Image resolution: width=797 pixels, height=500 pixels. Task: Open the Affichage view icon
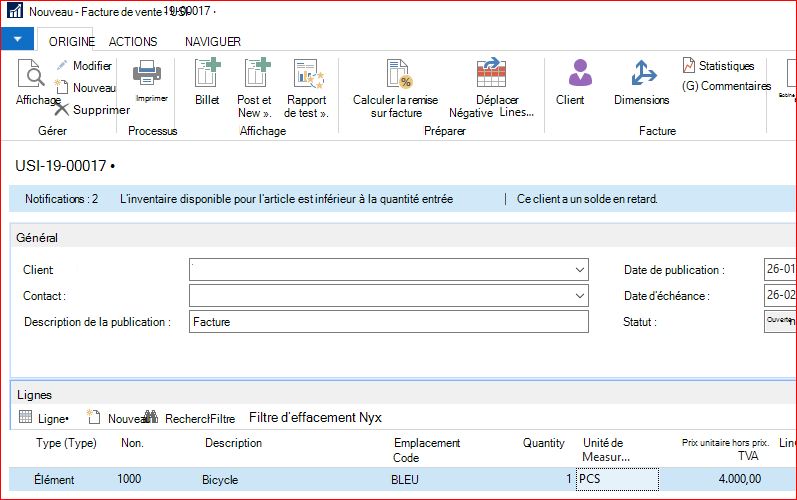32,73
